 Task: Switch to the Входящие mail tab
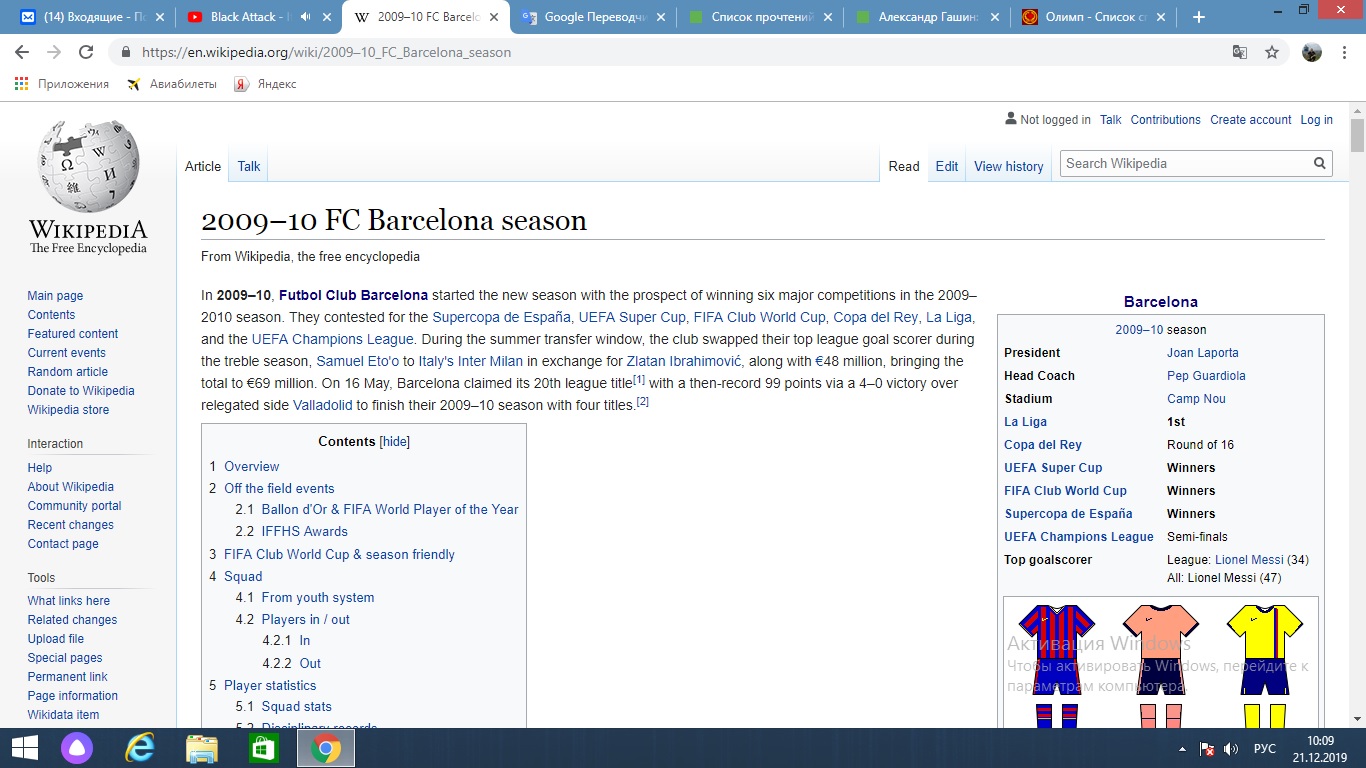tap(90, 17)
